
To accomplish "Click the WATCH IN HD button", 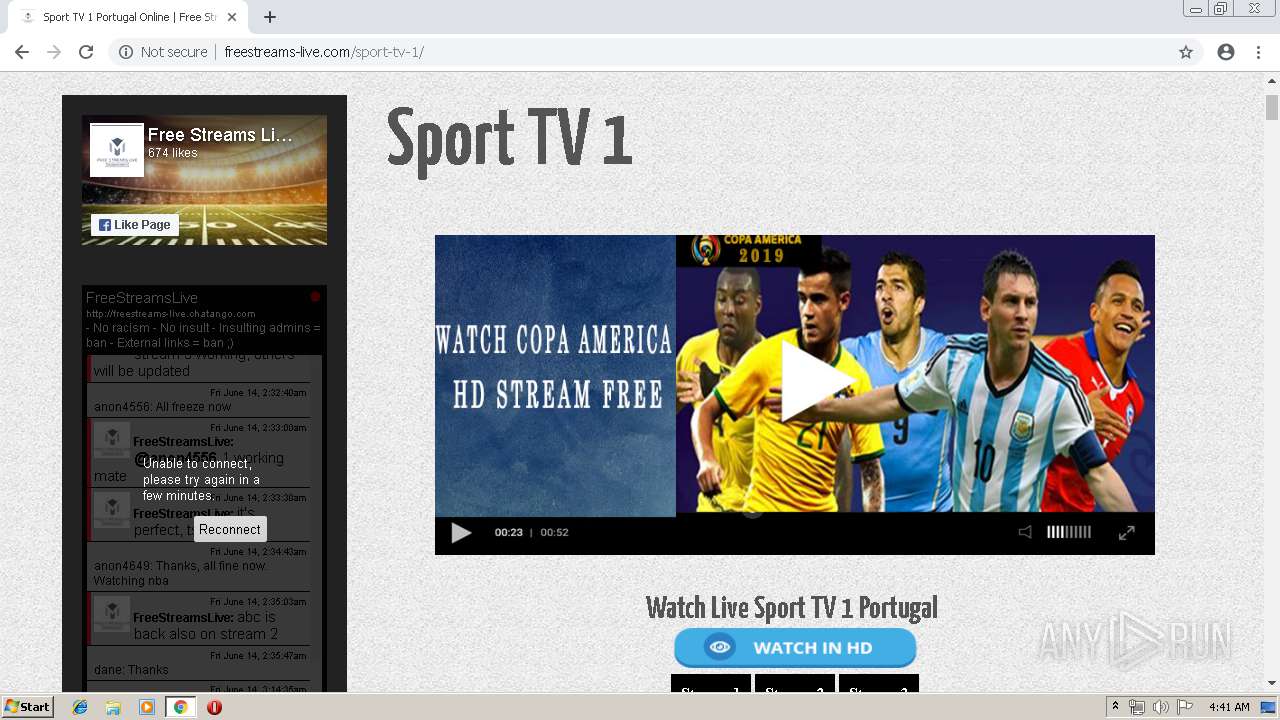I will (795, 647).
